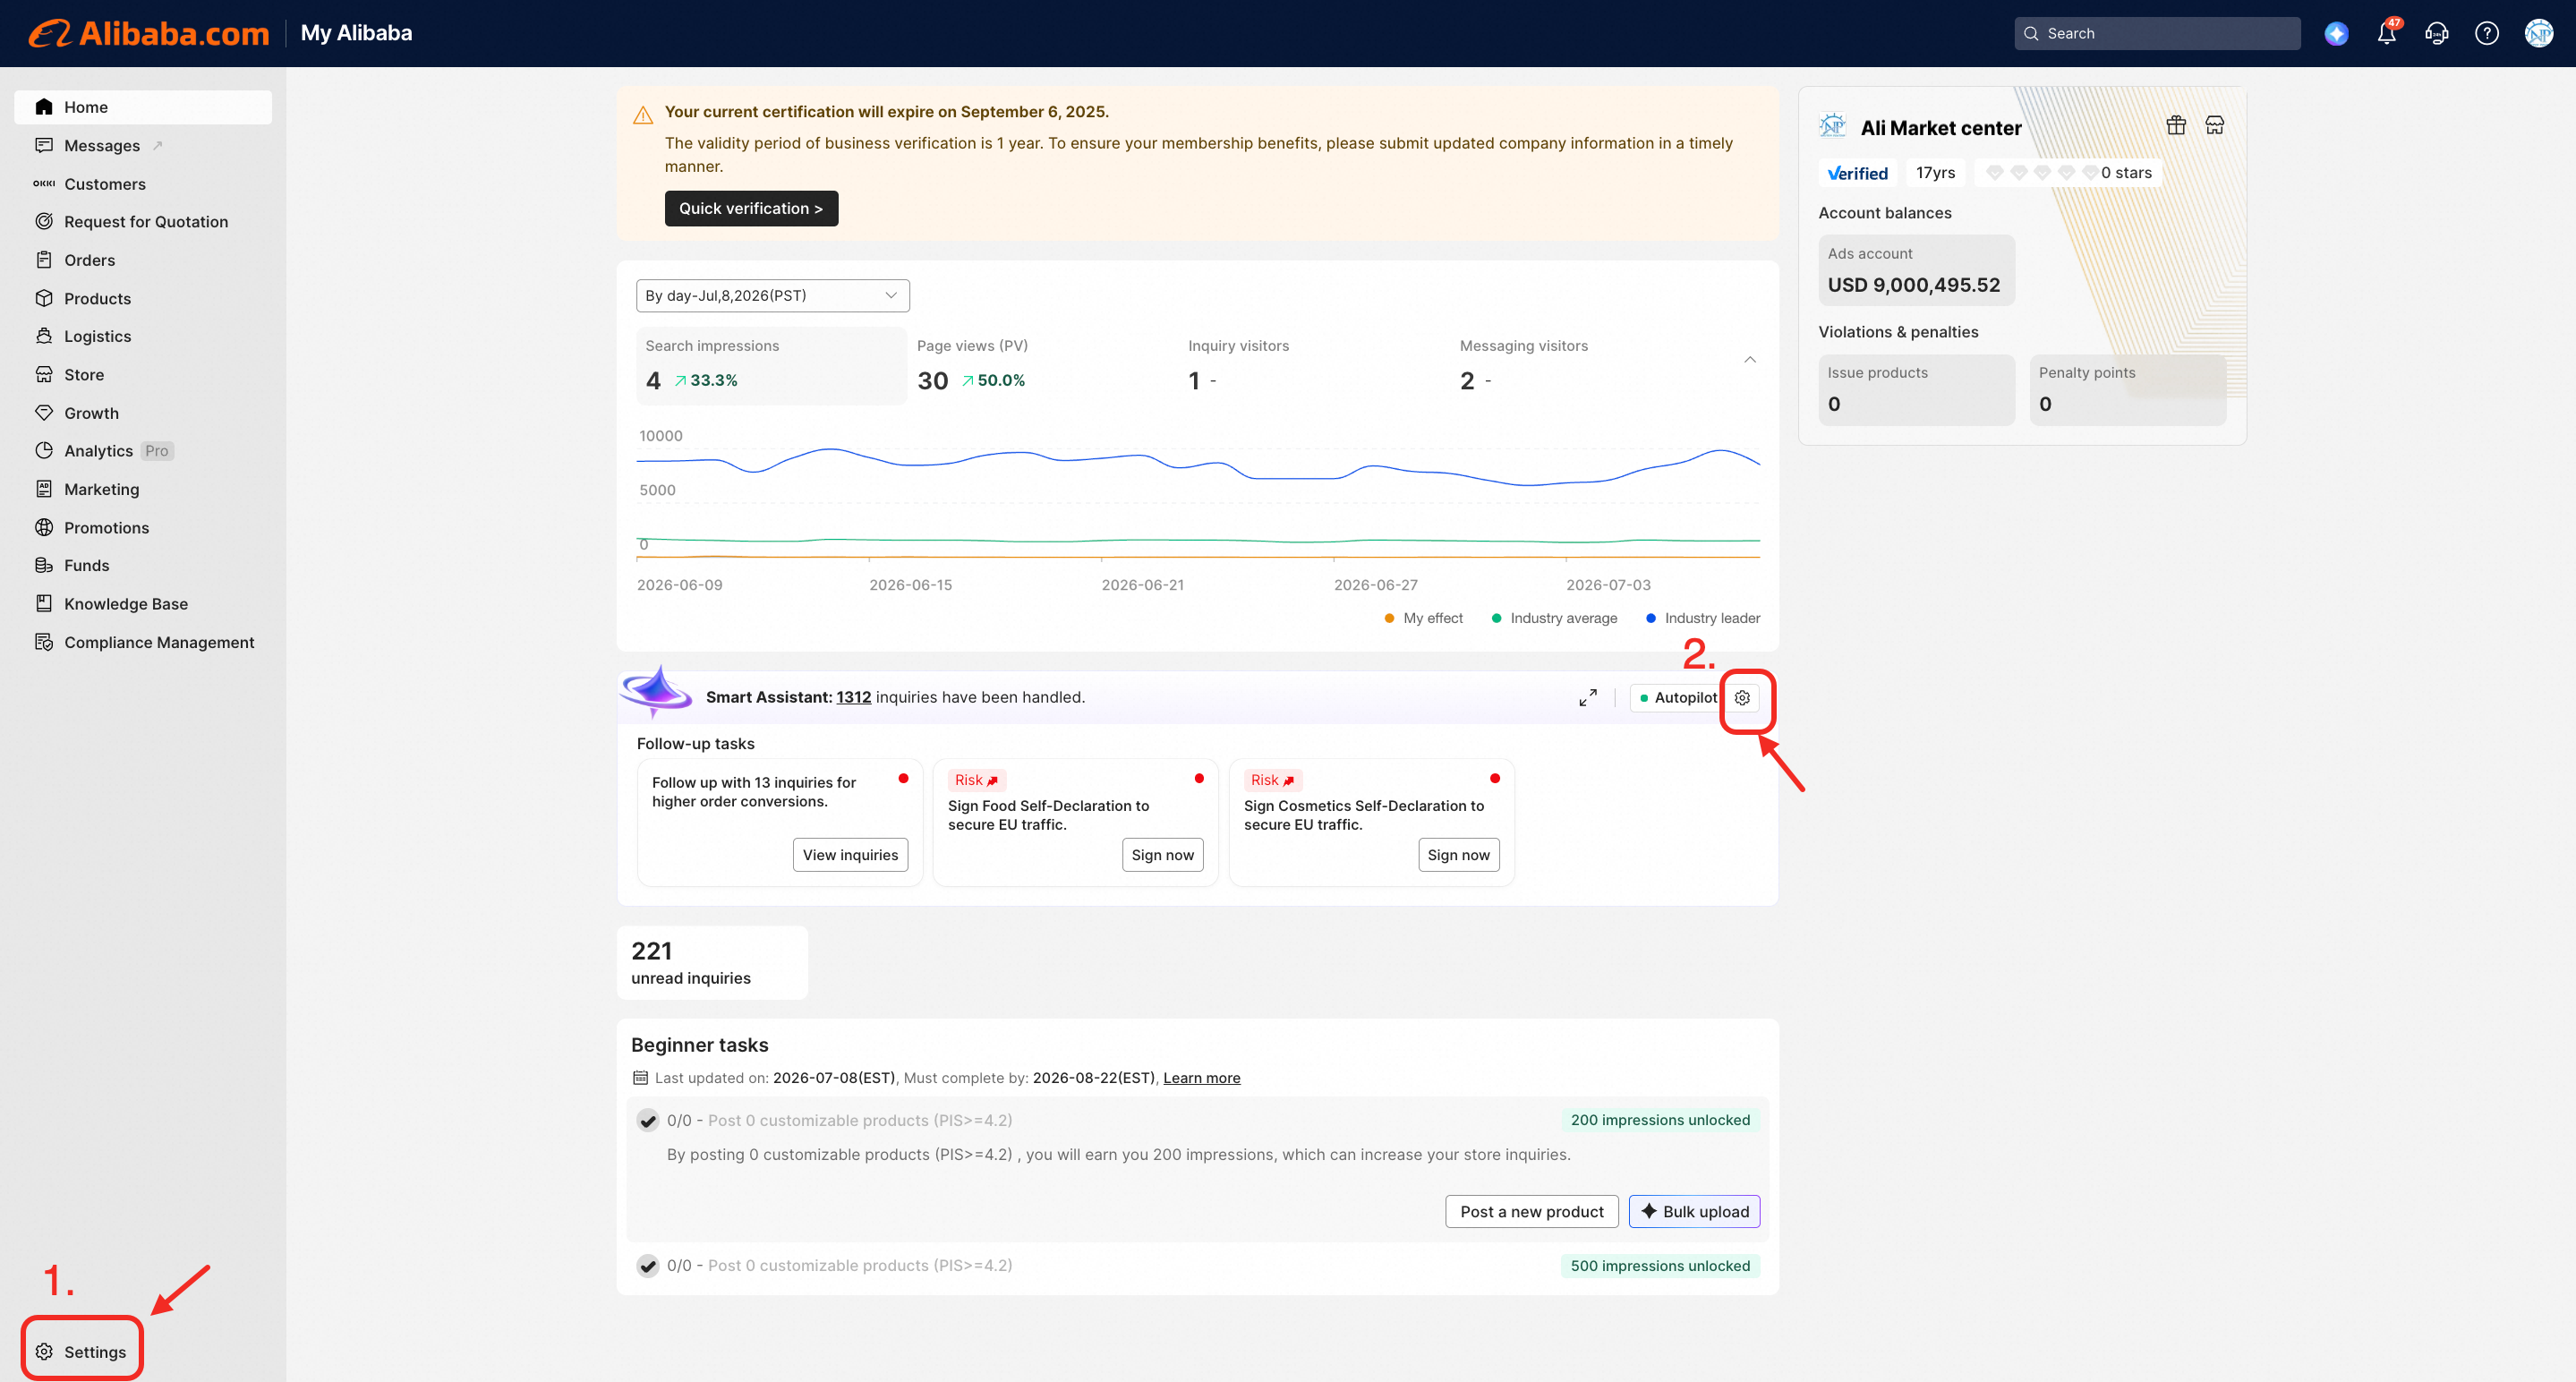Select the Search impressions metric card
This screenshot has height=1382, width=2576.
click(771, 366)
